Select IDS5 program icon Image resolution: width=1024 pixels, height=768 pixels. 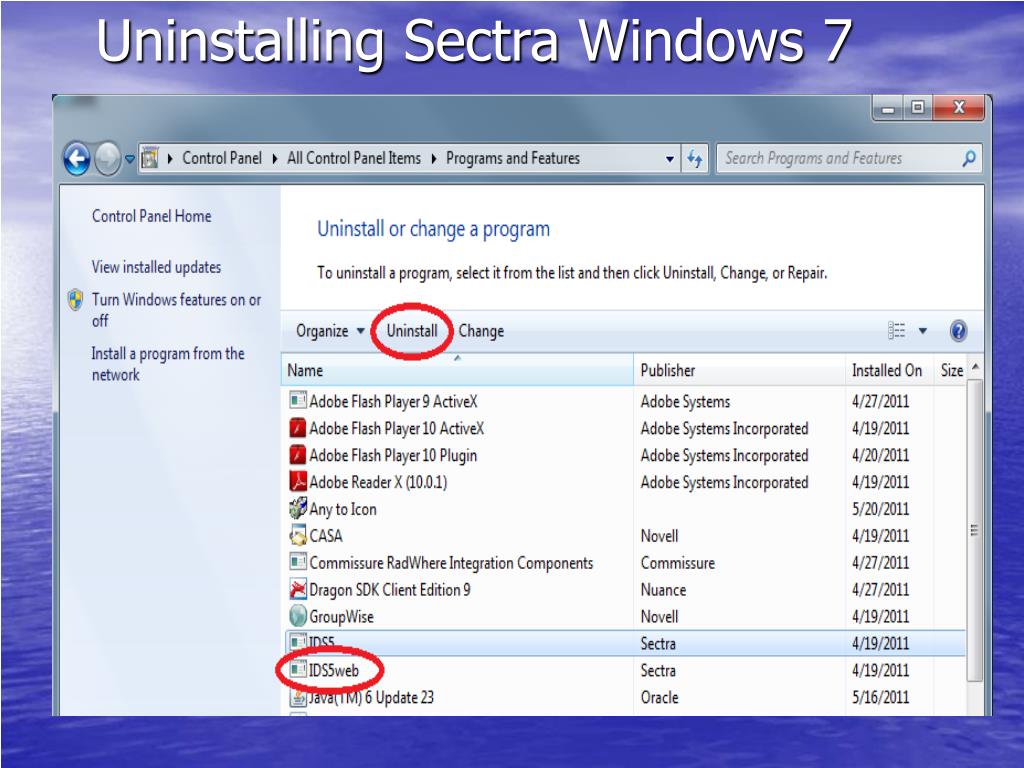(298, 643)
